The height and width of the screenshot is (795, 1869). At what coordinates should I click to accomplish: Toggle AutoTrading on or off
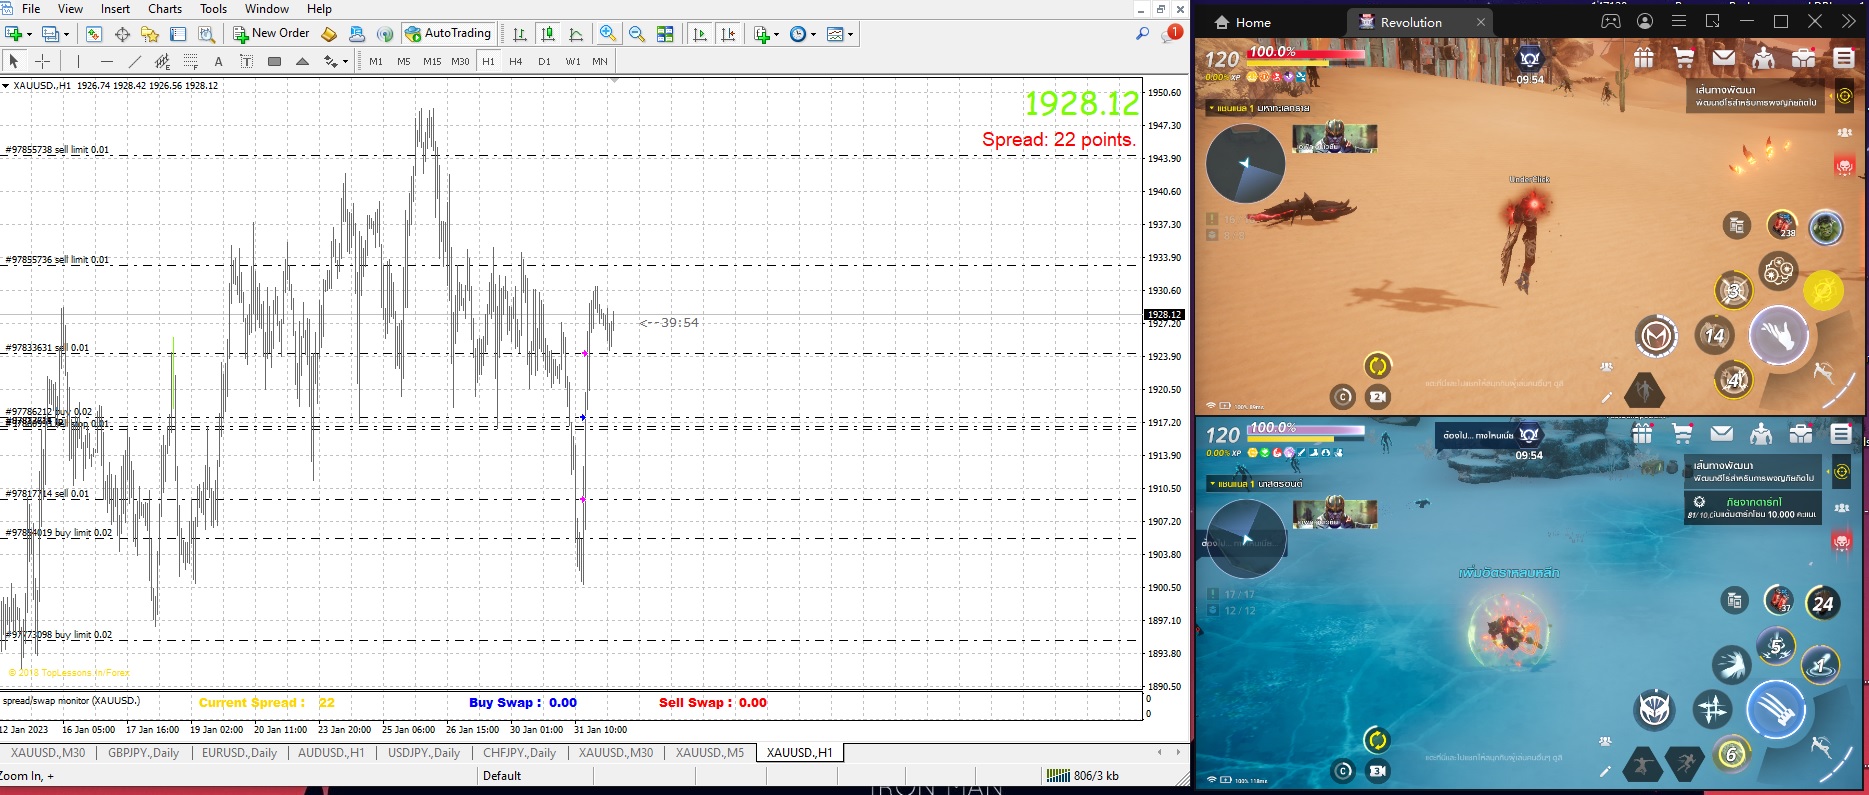point(448,33)
